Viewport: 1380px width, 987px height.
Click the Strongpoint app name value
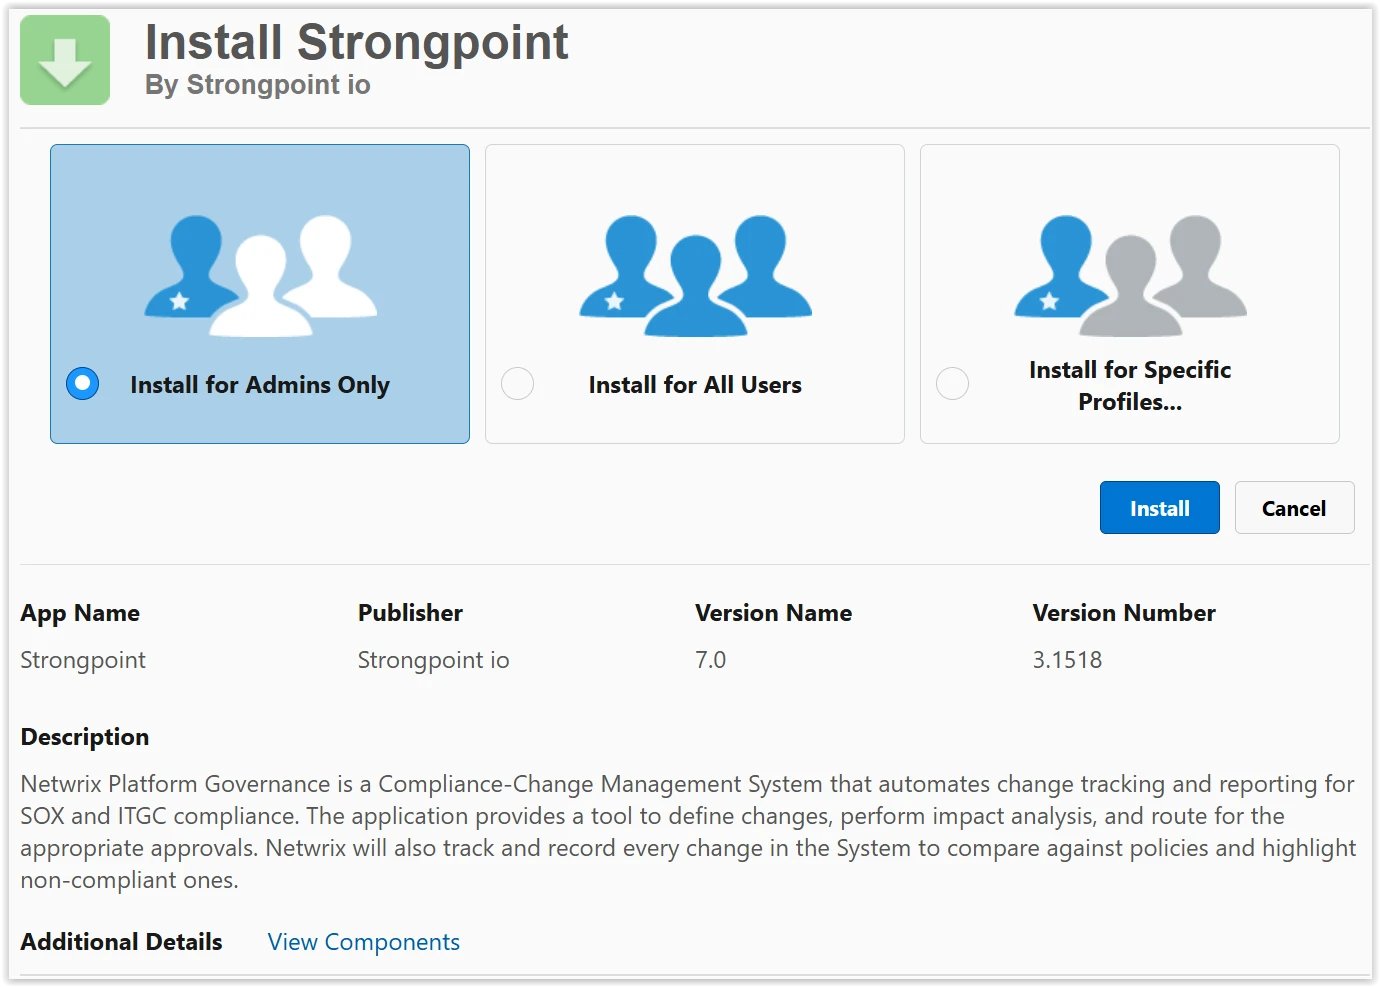point(83,660)
